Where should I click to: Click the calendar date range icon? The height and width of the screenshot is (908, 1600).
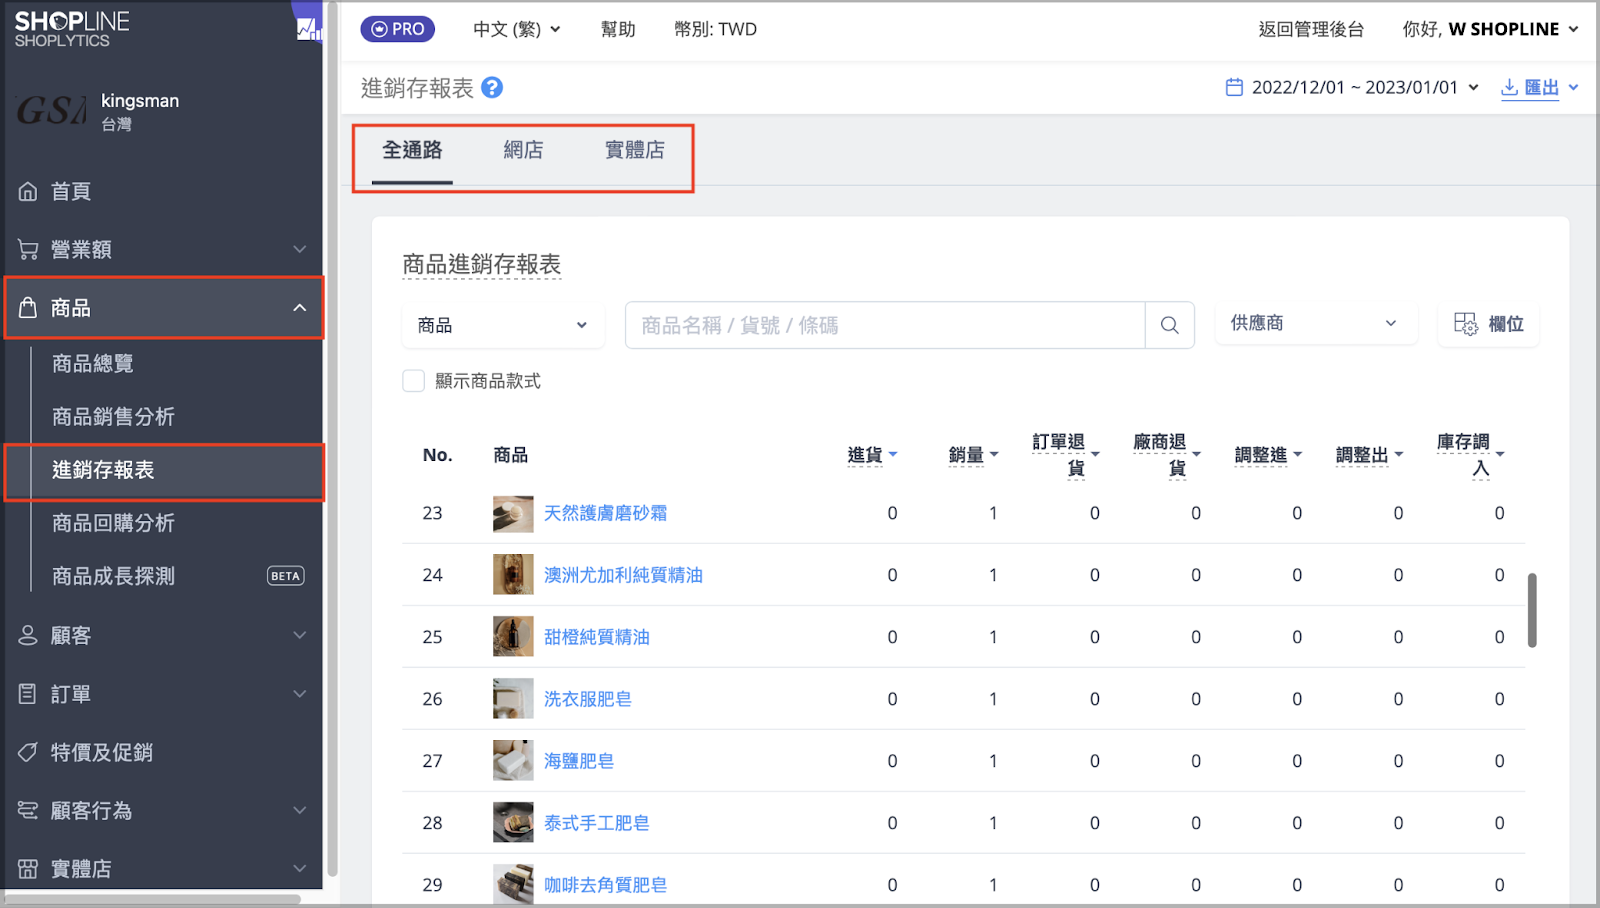1234,87
